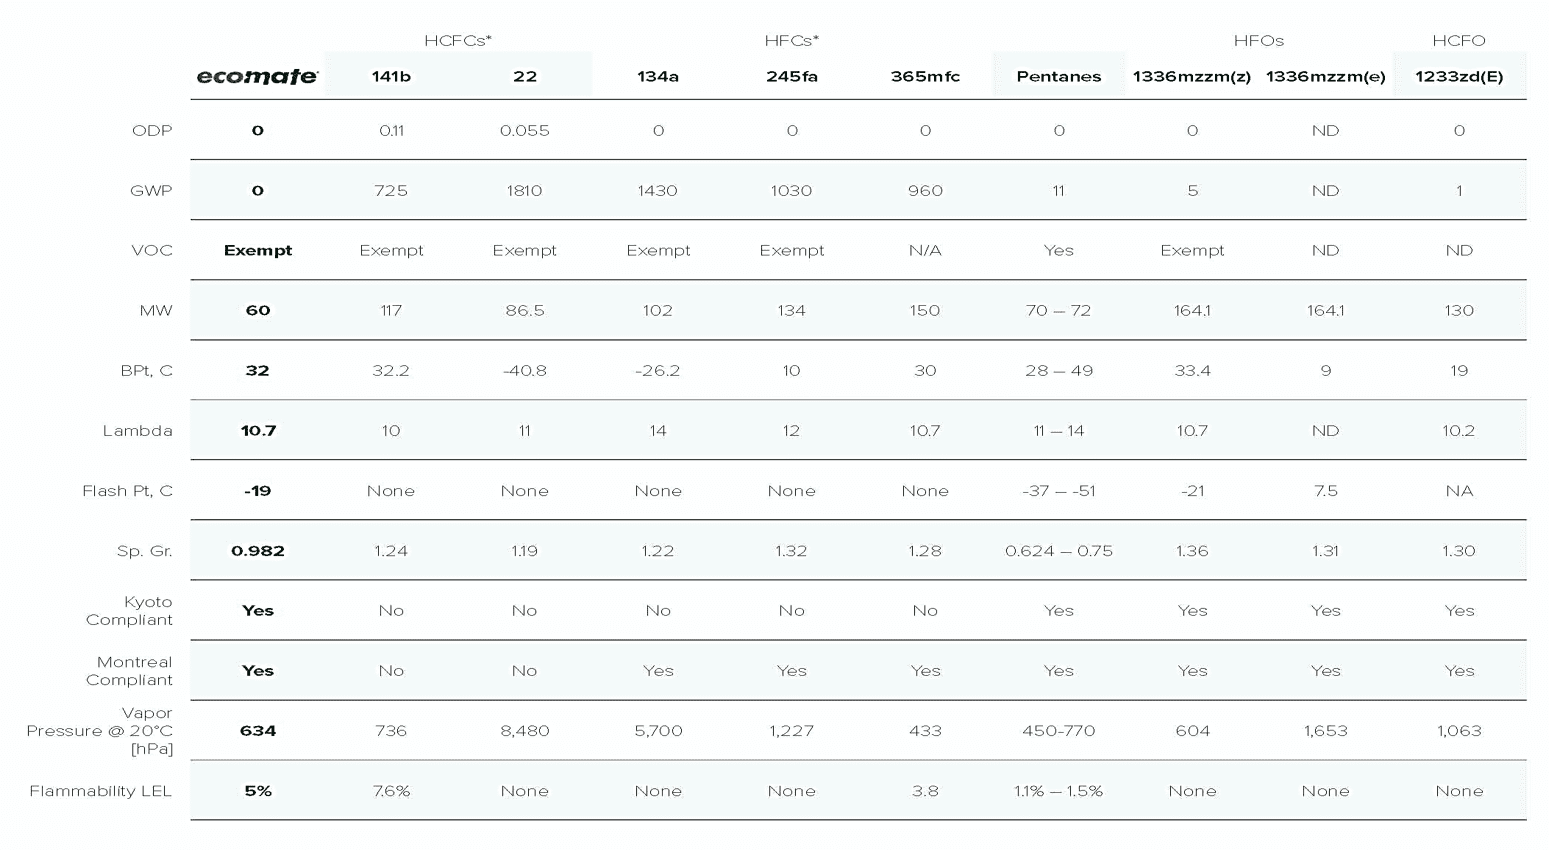
Task: Select the Vapor Pressure @ 20°C label
Action: pyautogui.click(x=99, y=730)
